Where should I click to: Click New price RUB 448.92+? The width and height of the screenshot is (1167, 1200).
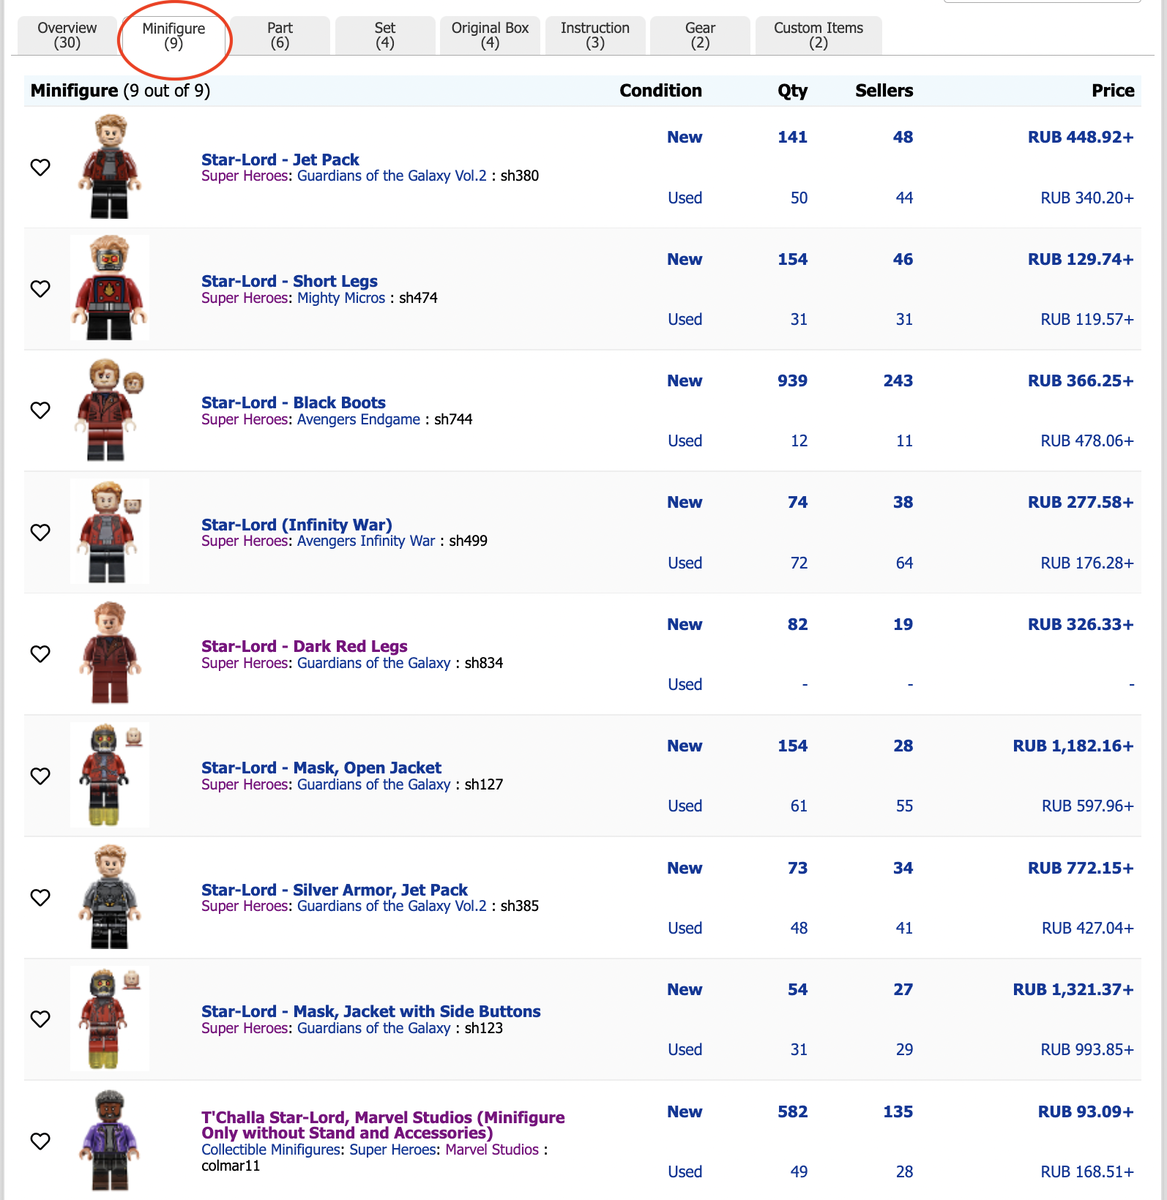(1081, 137)
